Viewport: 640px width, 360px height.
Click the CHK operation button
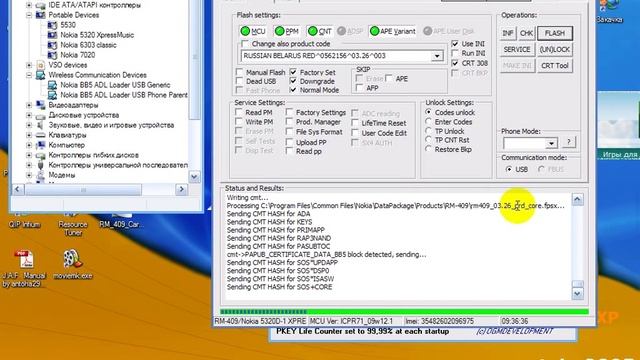[527, 33]
